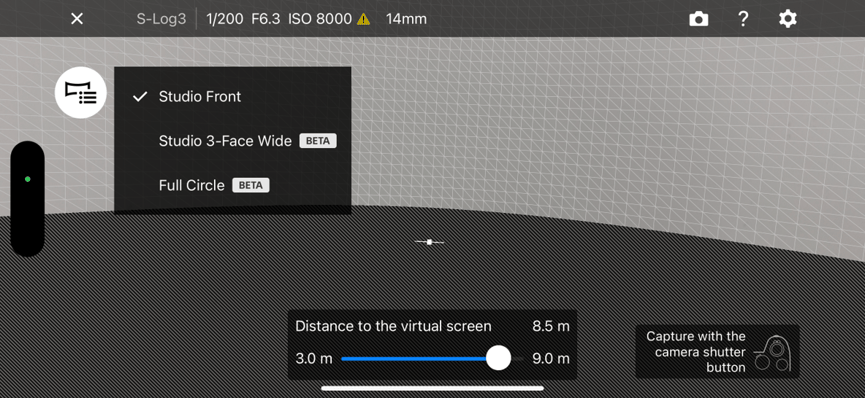The height and width of the screenshot is (398, 865).
Task: Open settings with the gear icon
Action: (787, 19)
